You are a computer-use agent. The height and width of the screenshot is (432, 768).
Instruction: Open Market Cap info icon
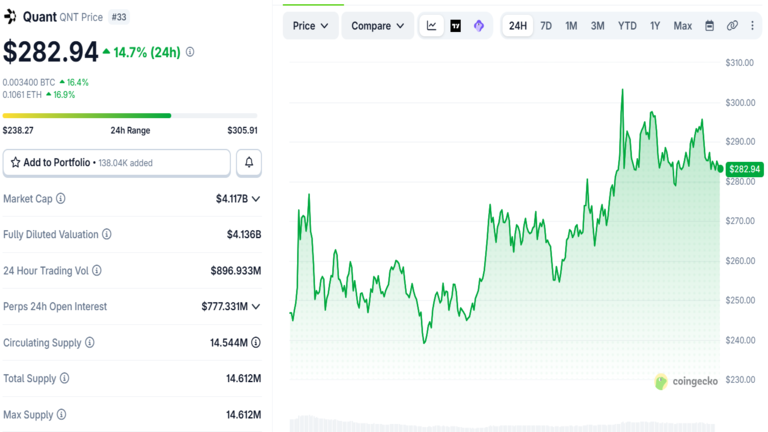tap(61, 198)
